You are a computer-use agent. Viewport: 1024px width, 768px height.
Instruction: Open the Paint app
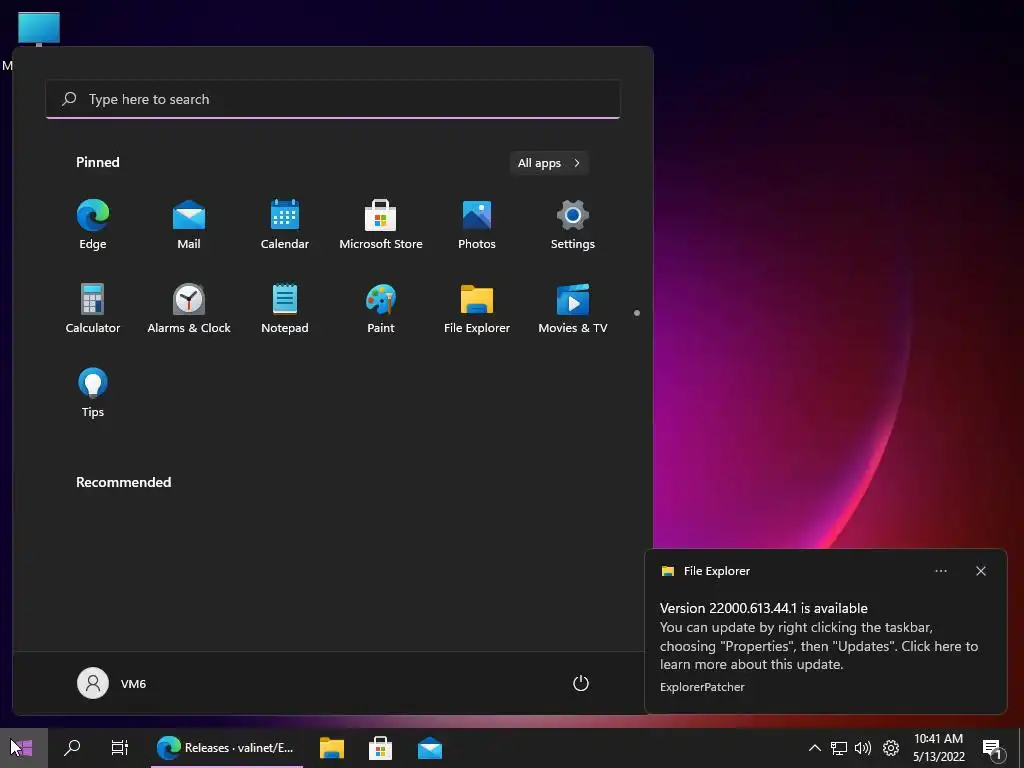[381, 310]
